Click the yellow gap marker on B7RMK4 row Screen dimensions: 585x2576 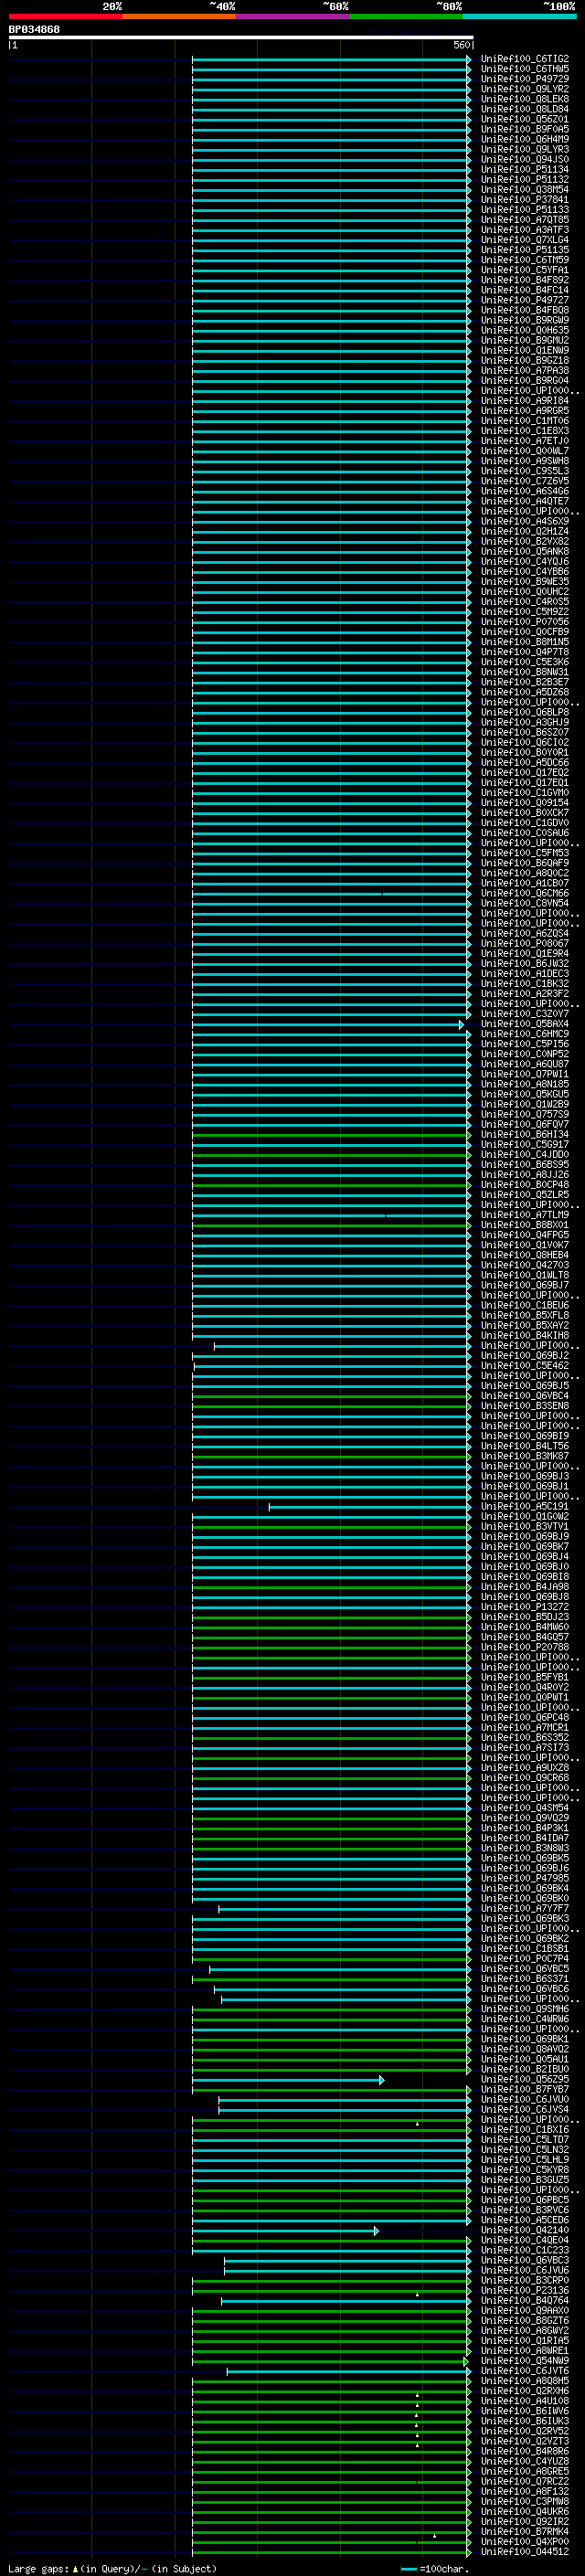tap(434, 2535)
